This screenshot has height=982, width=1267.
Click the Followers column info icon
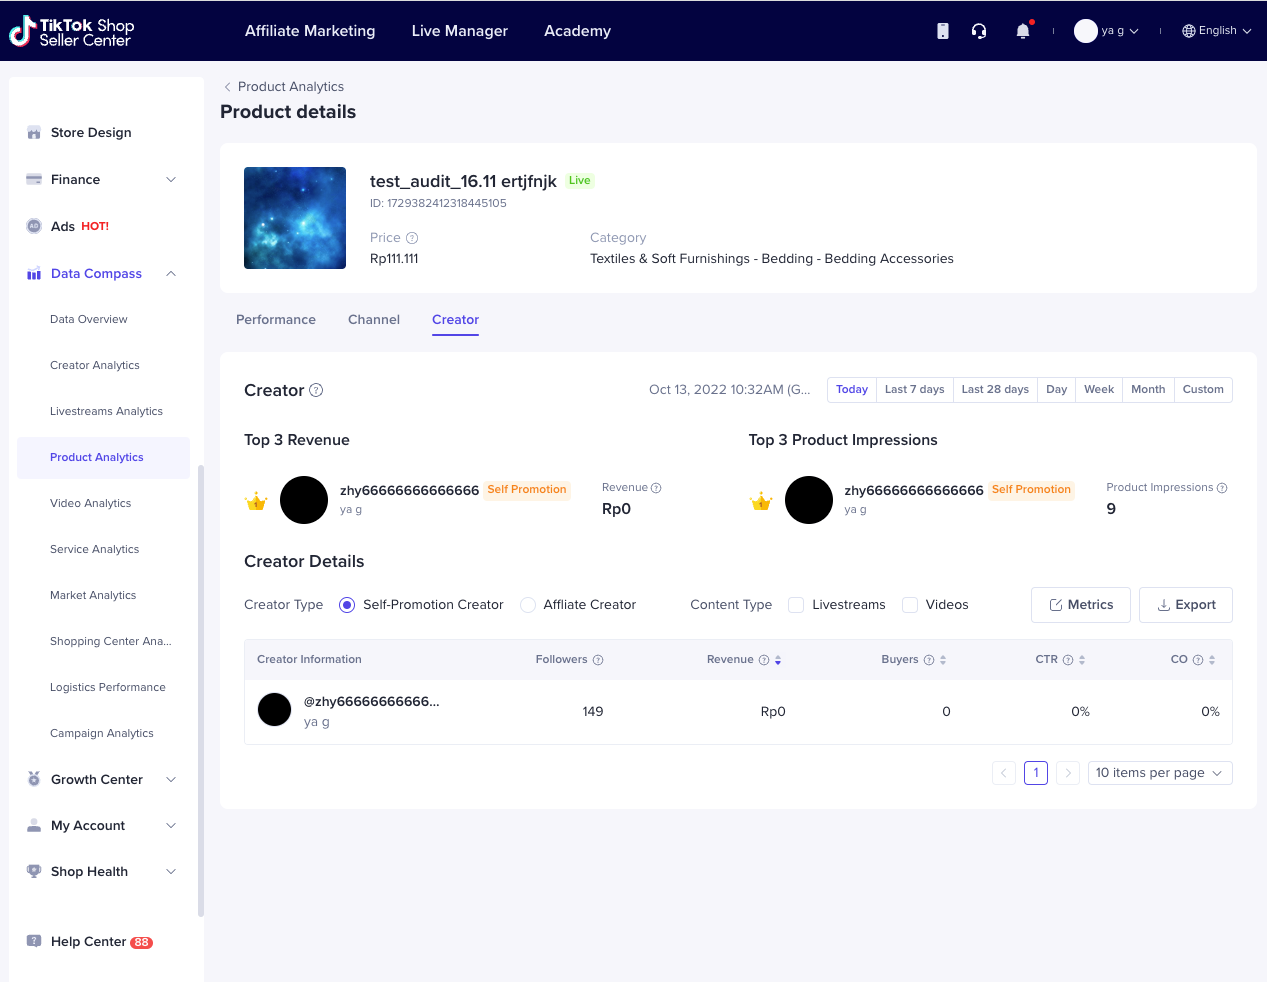coord(598,660)
